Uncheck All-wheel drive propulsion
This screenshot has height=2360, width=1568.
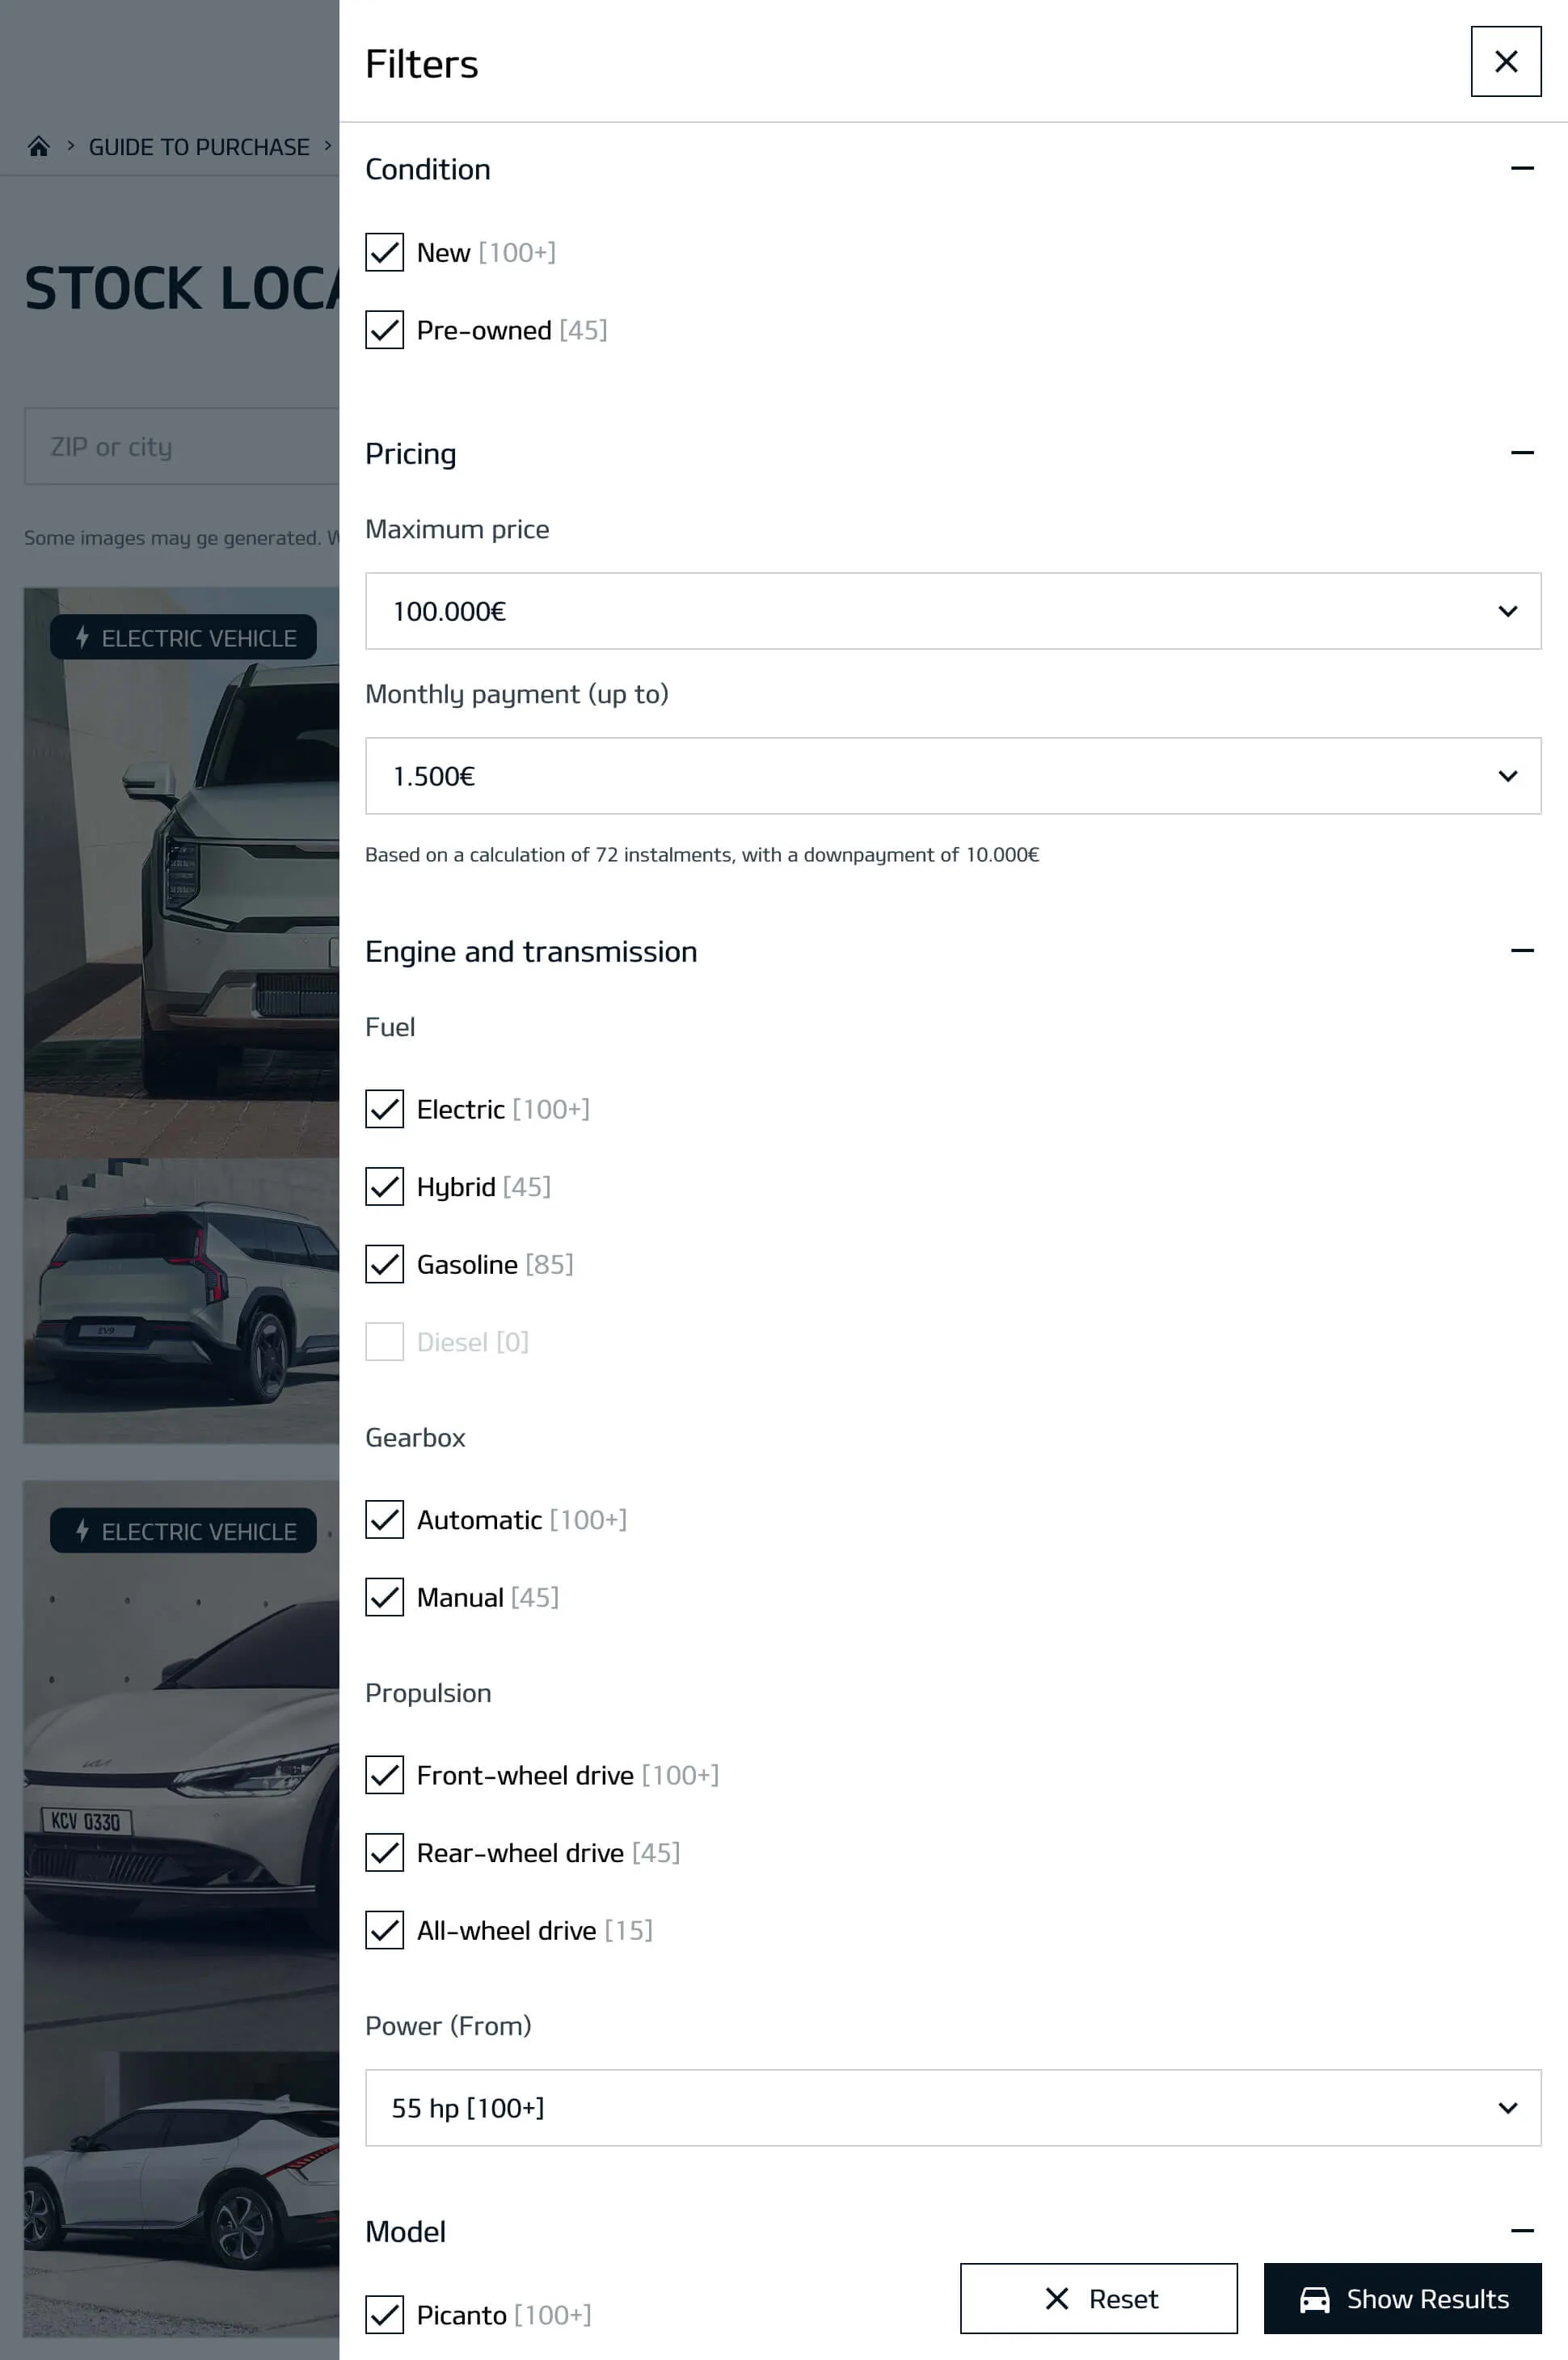(x=384, y=1931)
